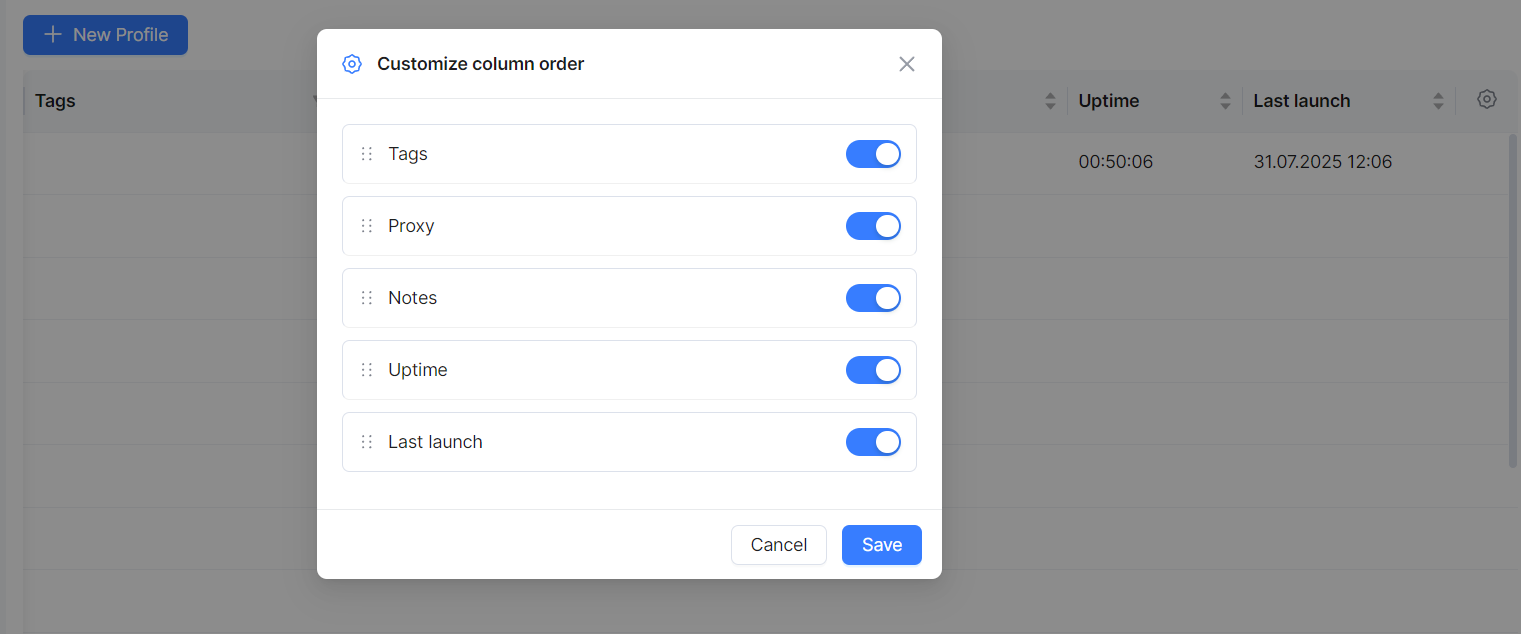Click the Tags row drag handle

367,154
